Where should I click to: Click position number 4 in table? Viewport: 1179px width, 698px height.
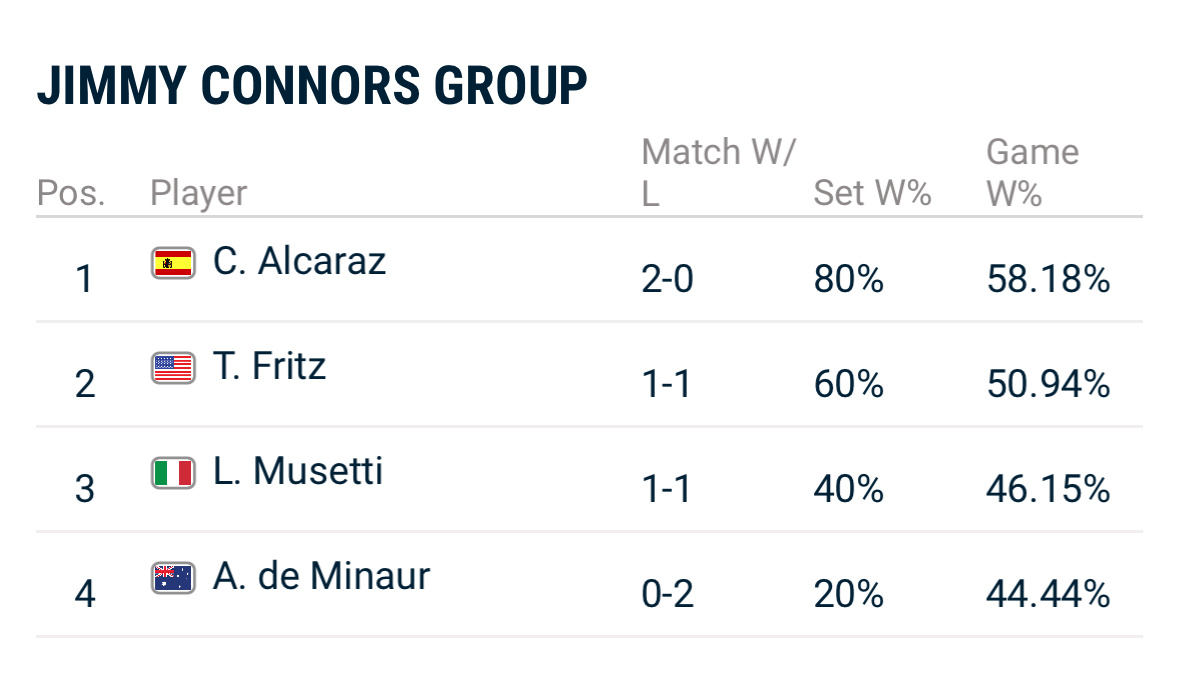point(85,594)
